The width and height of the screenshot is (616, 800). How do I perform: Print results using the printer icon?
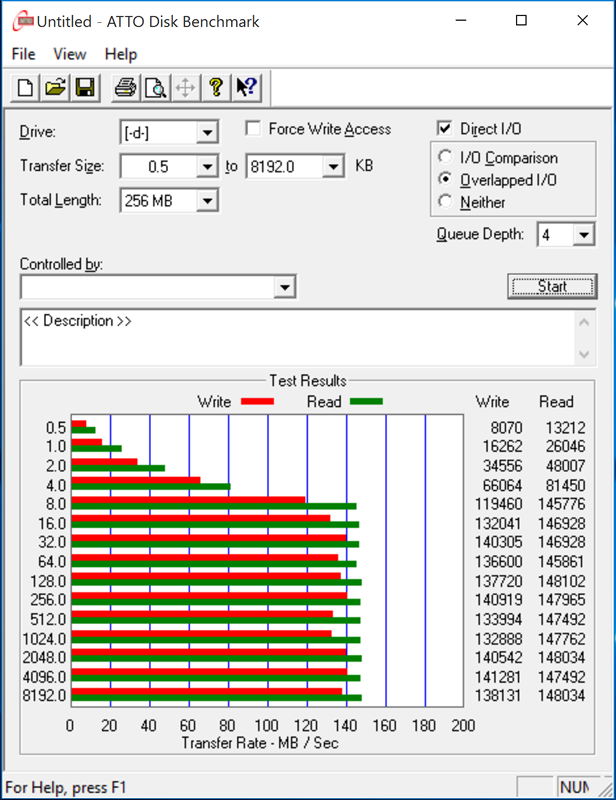coord(125,88)
